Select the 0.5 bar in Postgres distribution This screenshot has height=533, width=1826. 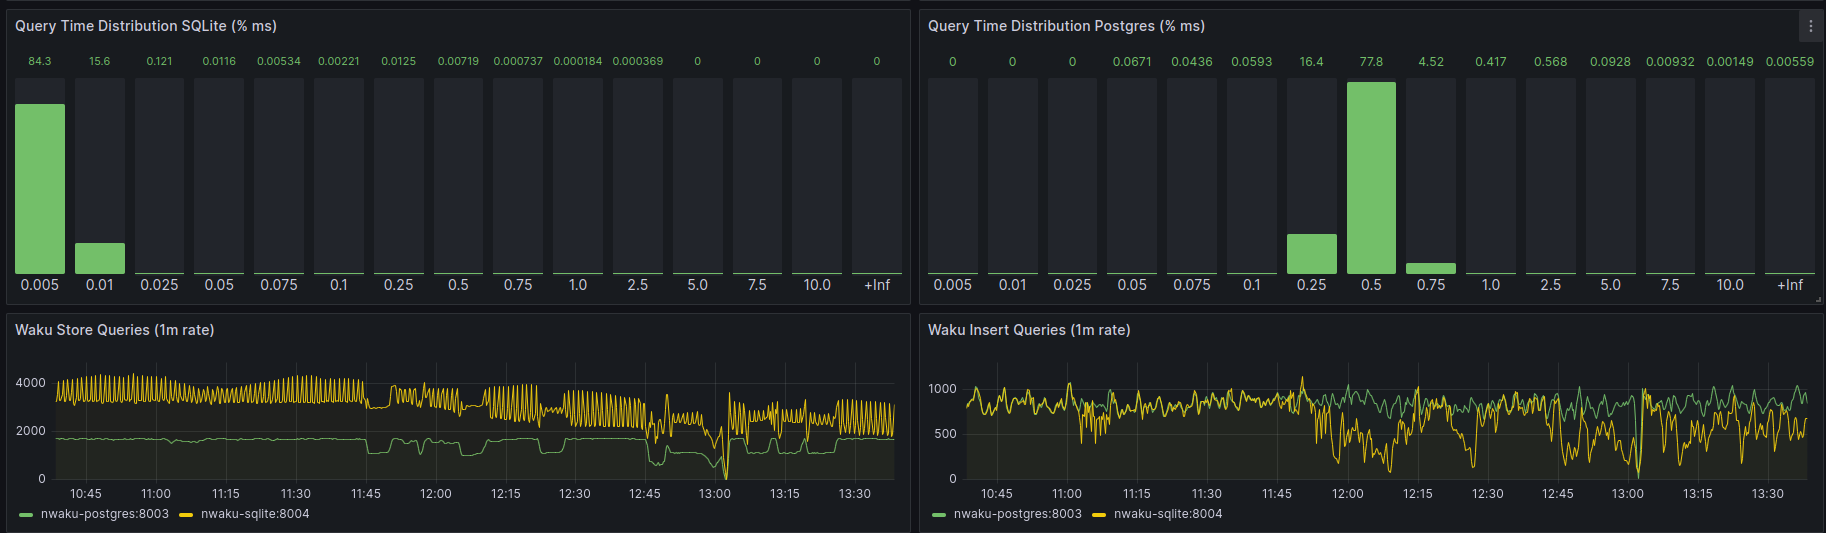[x=1371, y=178]
